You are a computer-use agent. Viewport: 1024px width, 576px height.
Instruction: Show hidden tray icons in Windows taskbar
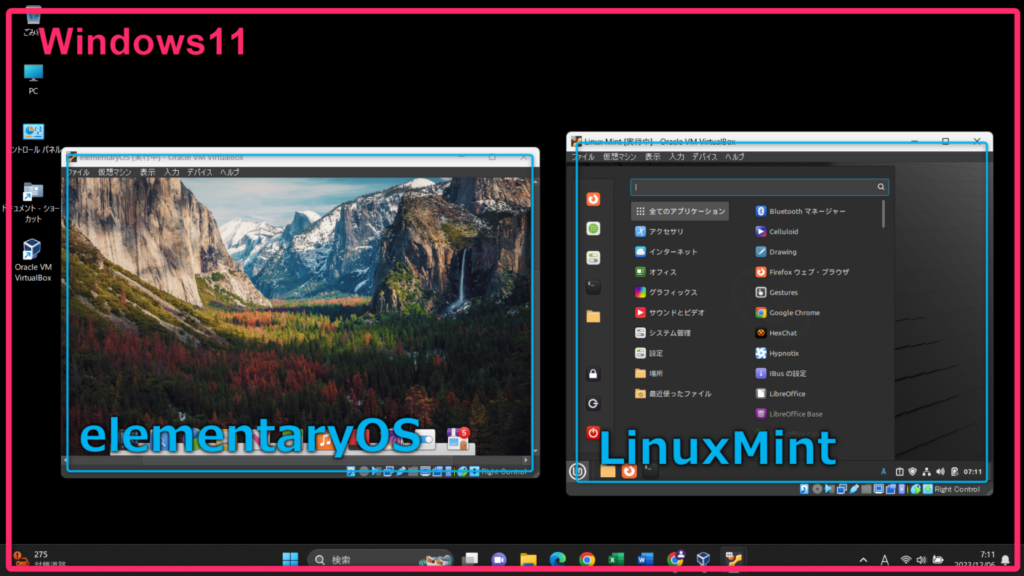pos(863,560)
